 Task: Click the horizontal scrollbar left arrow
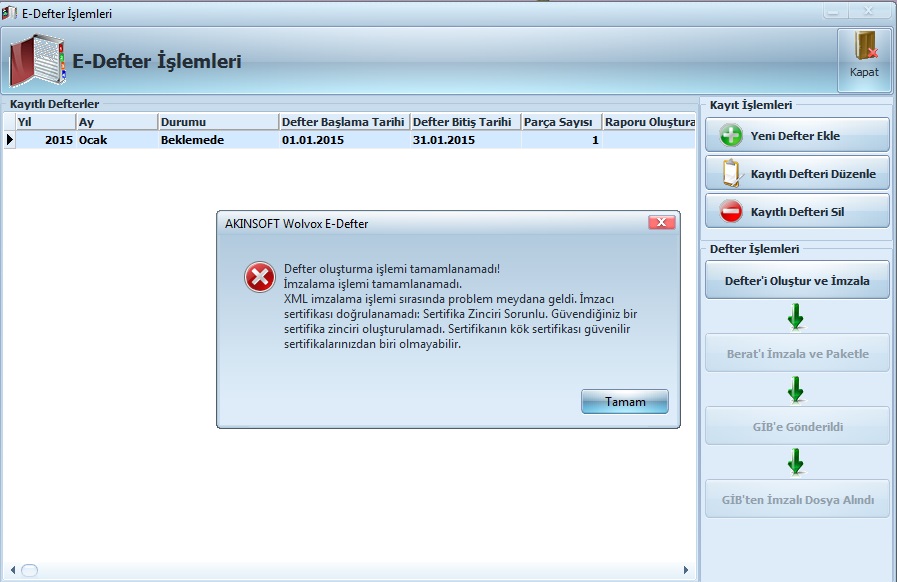(13, 570)
